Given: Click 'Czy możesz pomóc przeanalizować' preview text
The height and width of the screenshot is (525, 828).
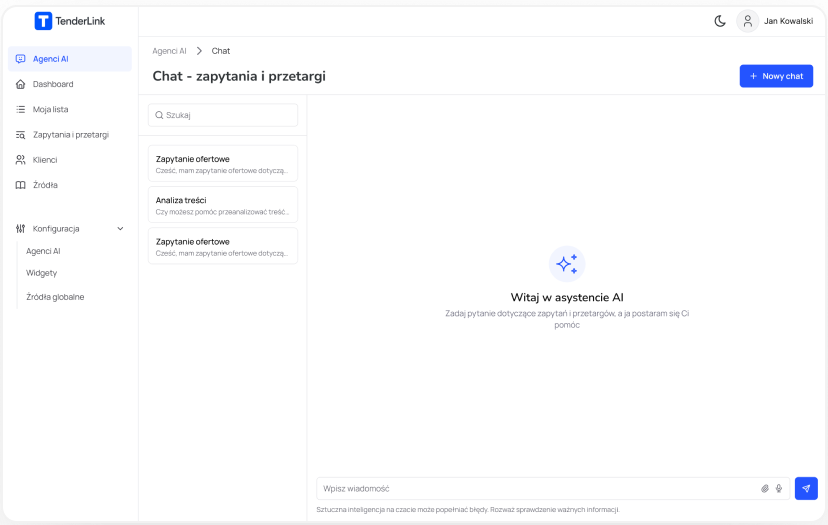Looking at the screenshot, I should click(222, 212).
